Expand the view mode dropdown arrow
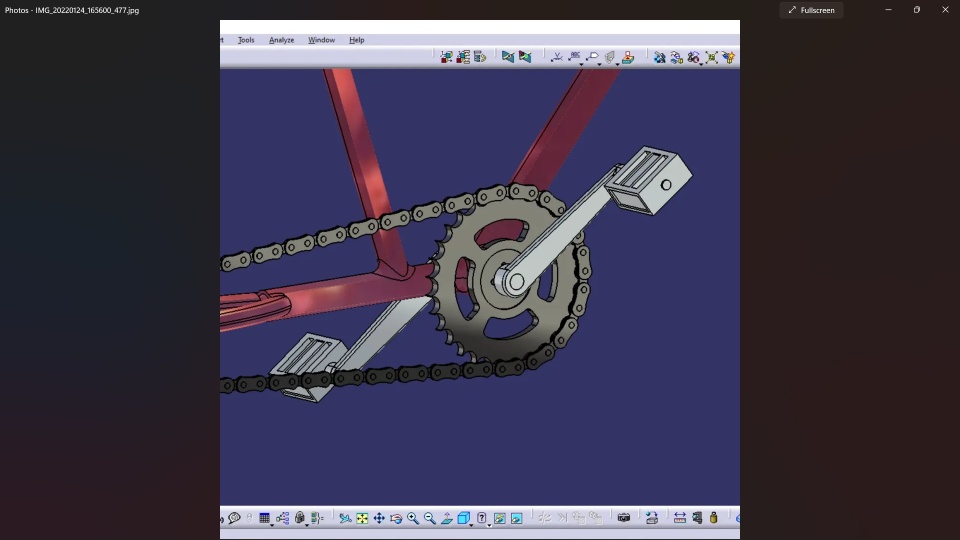 coord(489,525)
